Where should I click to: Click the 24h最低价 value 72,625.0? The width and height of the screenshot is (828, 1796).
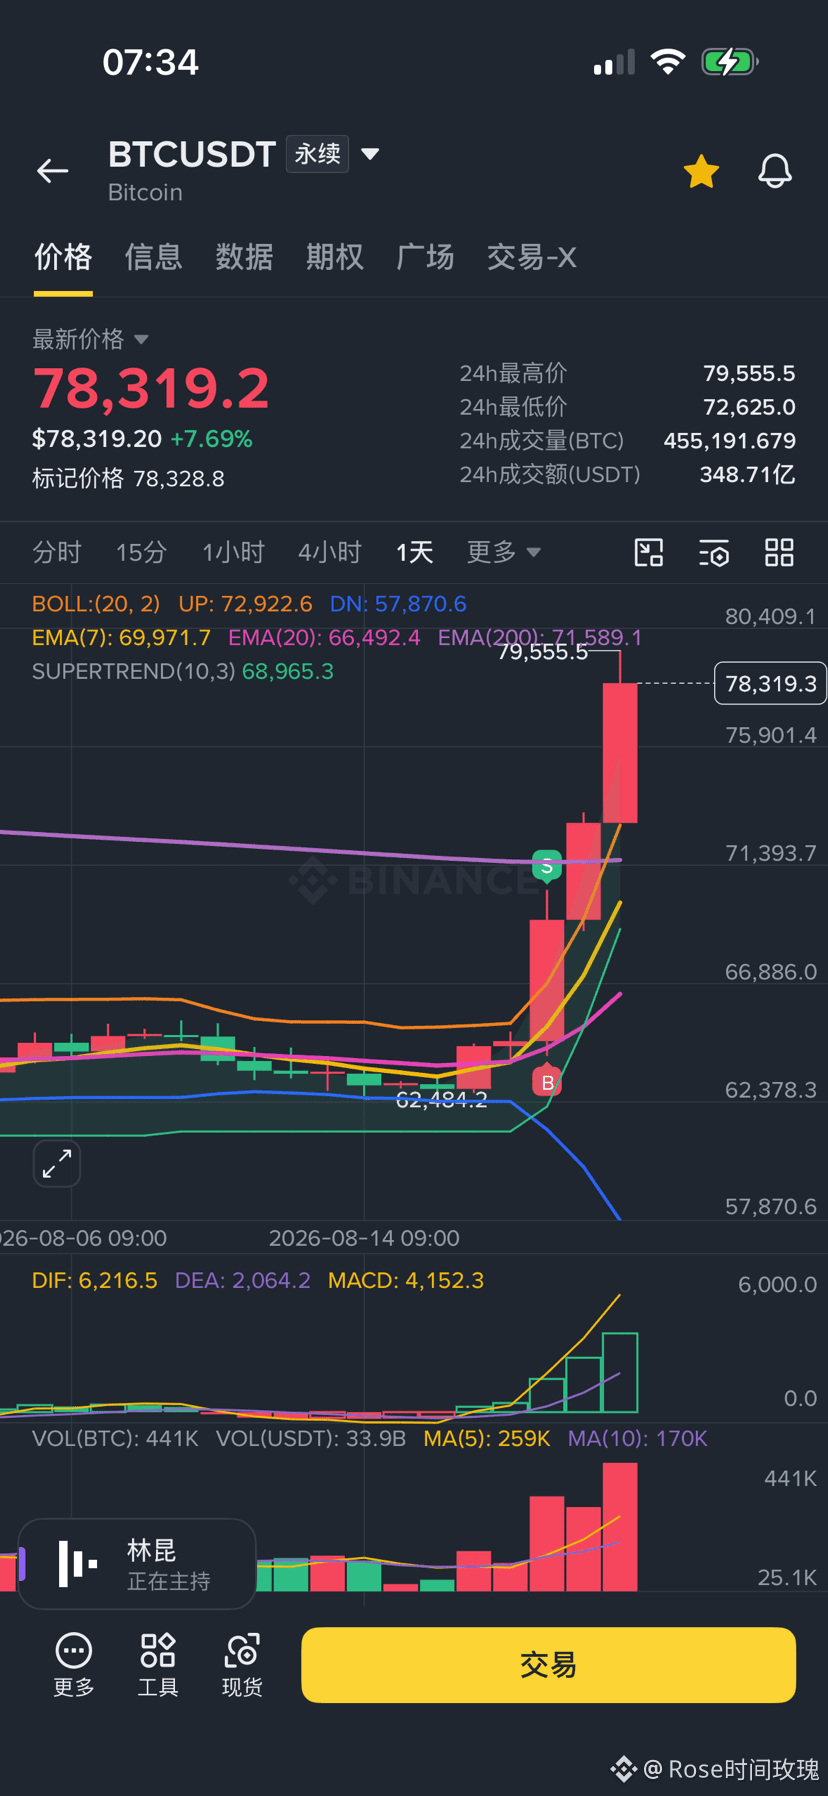point(749,407)
